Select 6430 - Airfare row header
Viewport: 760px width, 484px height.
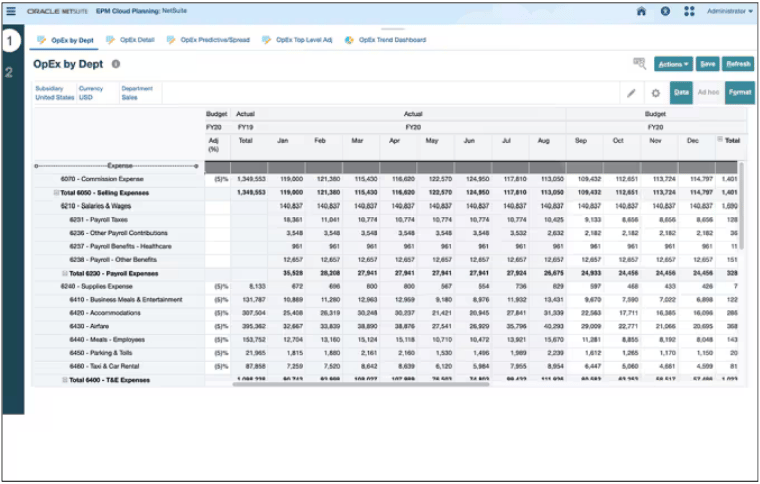pyautogui.click(x=119, y=327)
